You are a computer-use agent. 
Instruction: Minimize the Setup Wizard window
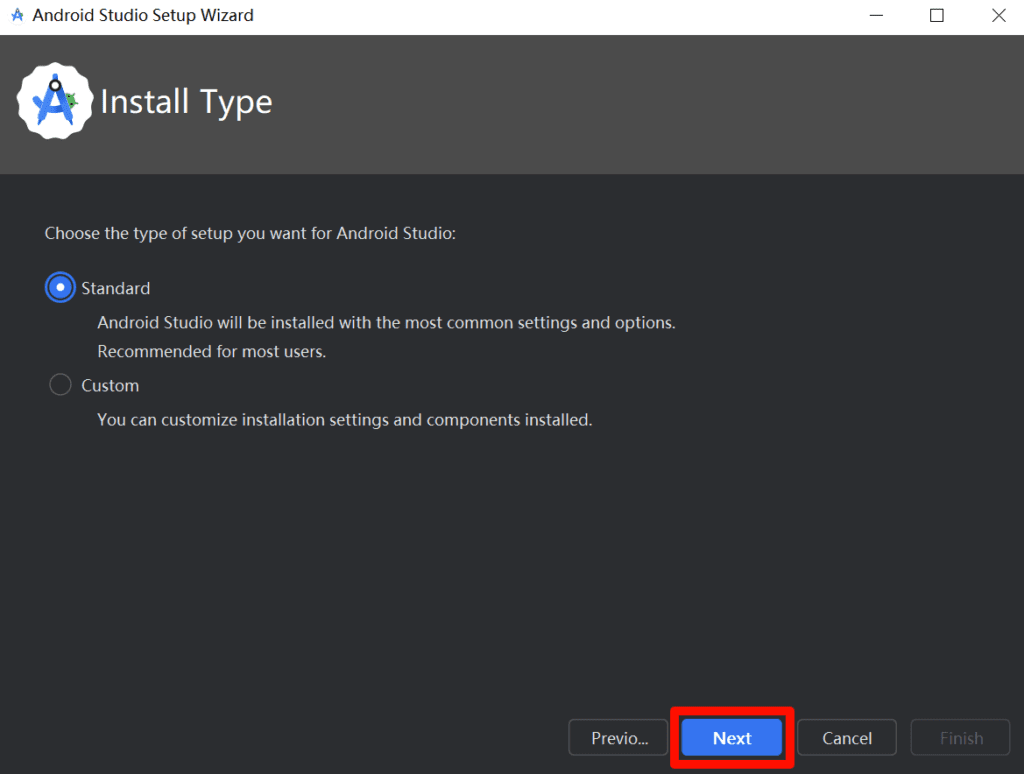(876, 16)
